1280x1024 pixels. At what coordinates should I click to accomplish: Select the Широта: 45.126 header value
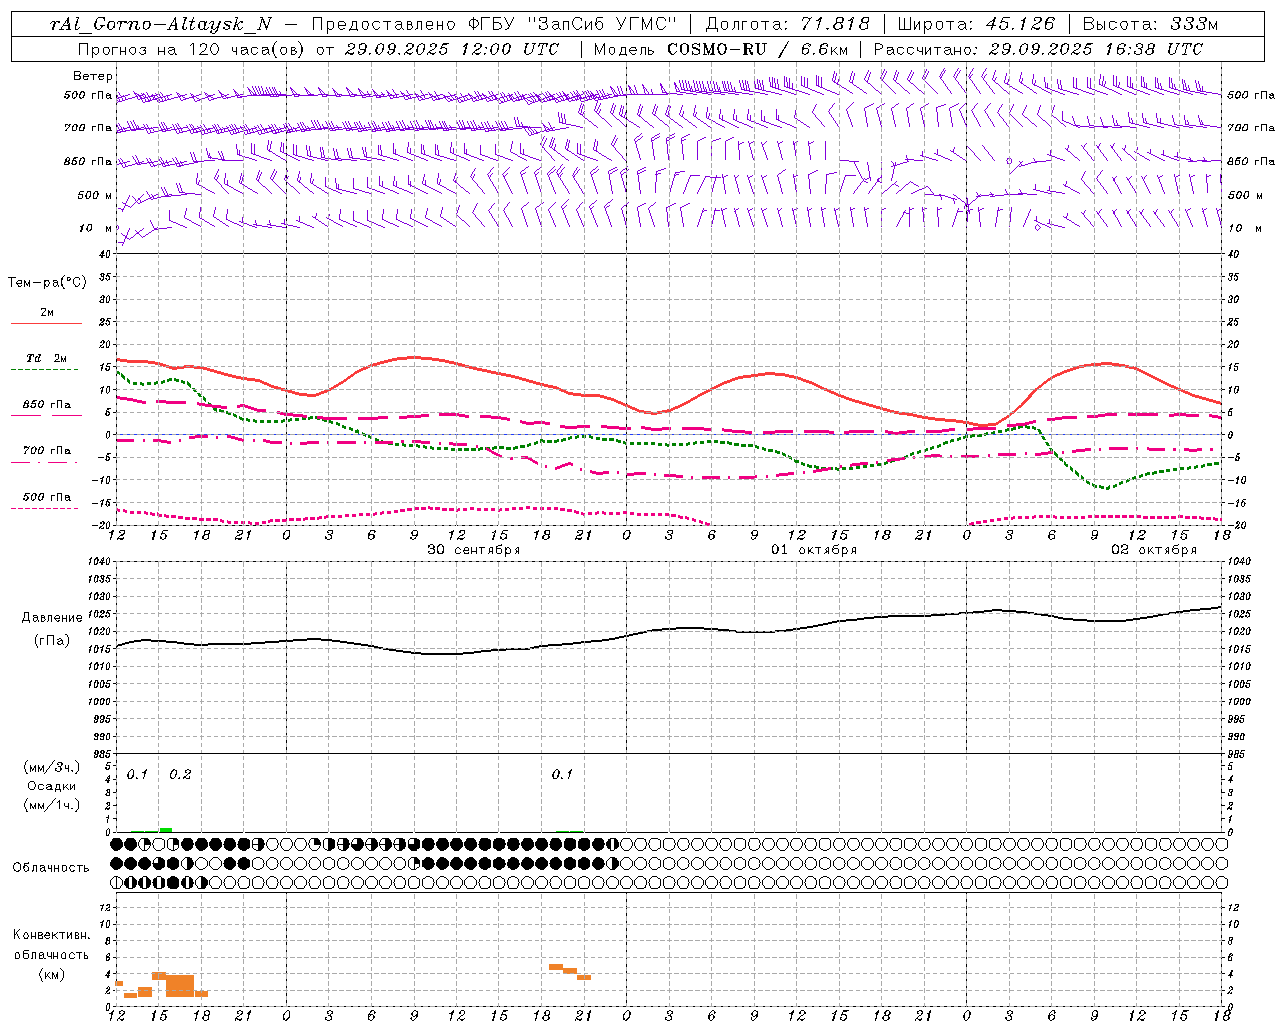tap(976, 24)
